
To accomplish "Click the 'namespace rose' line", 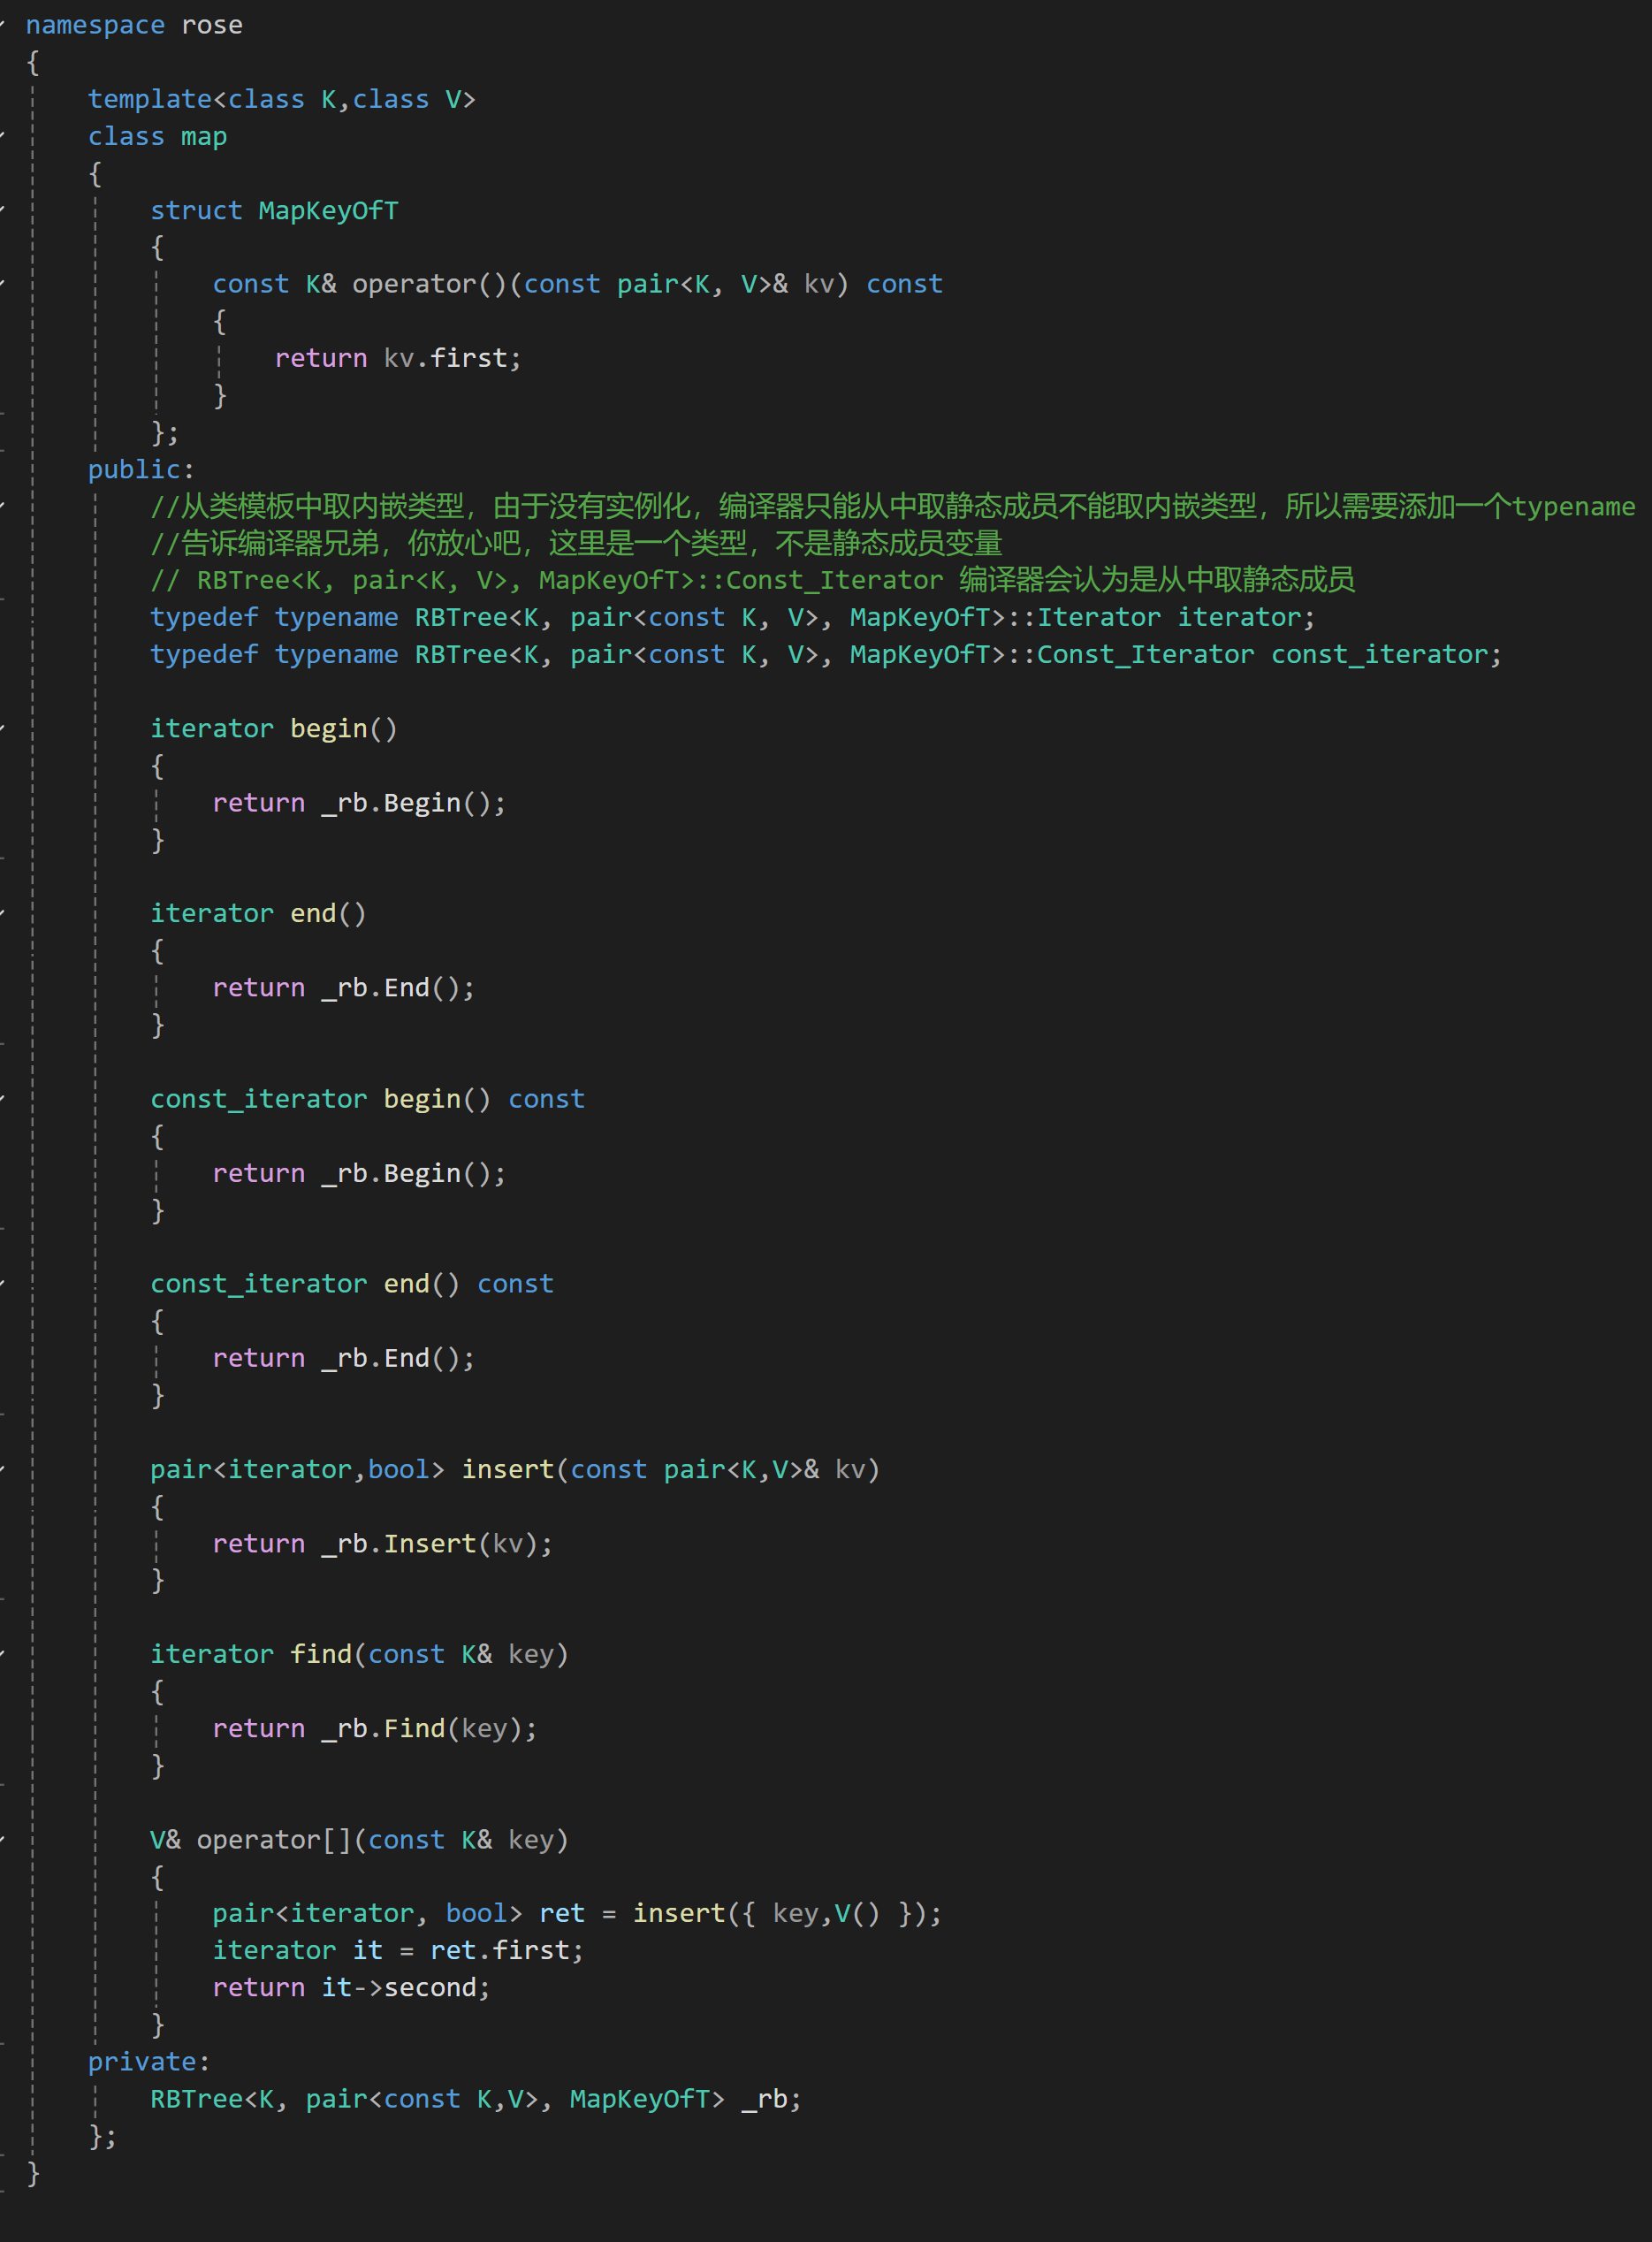I will pyautogui.click(x=134, y=25).
